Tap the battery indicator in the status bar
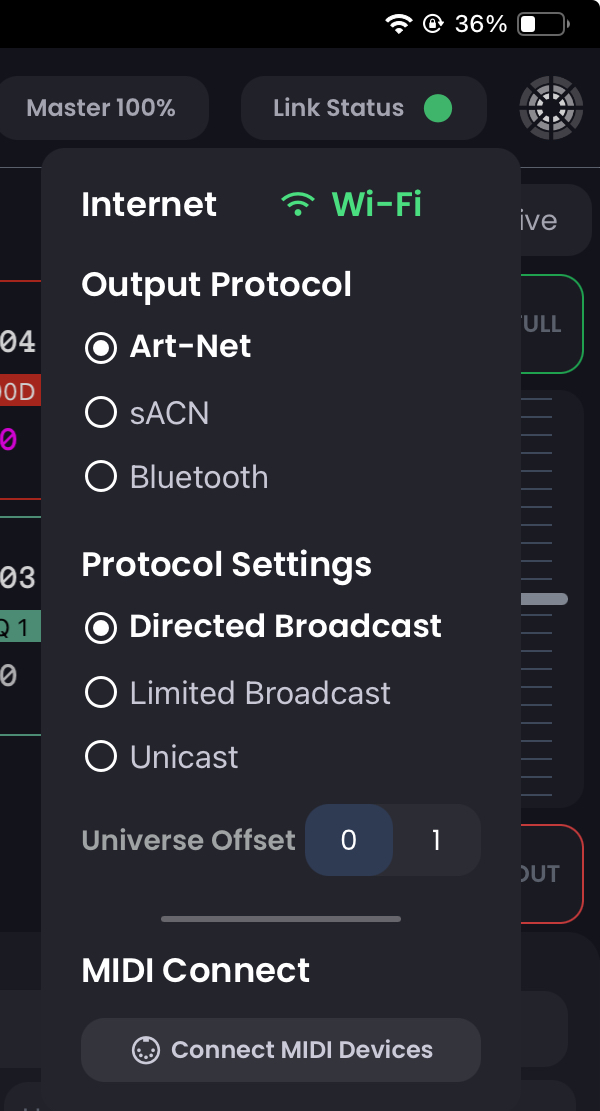This screenshot has height=1111, width=600. tap(541, 22)
